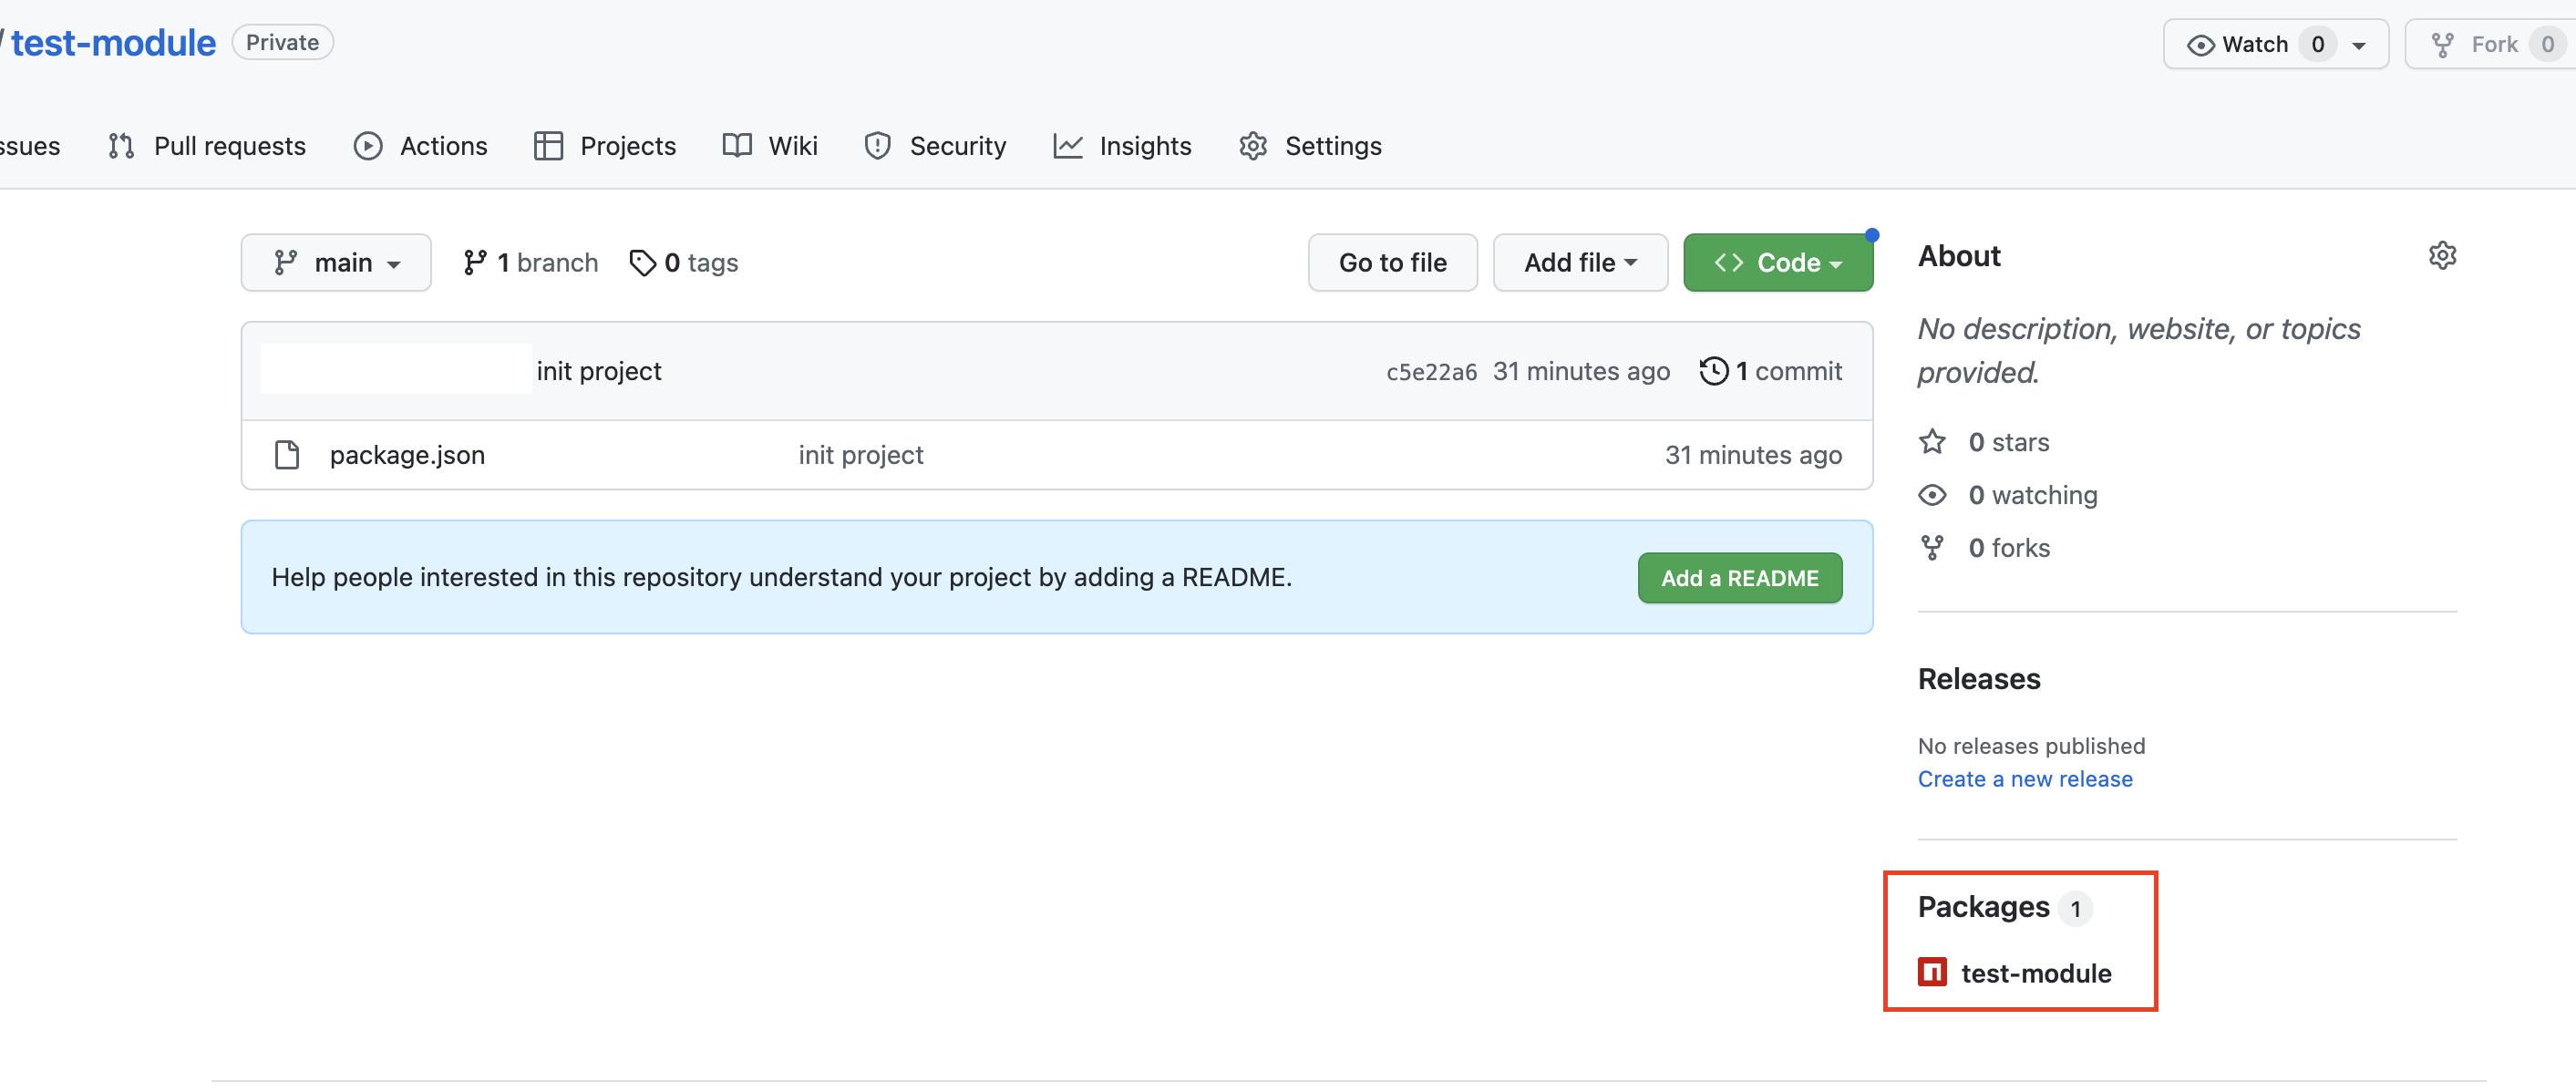Click the fork icon beside 0 forks
Image resolution: width=2576 pixels, height=1092 pixels.
[x=1932, y=548]
